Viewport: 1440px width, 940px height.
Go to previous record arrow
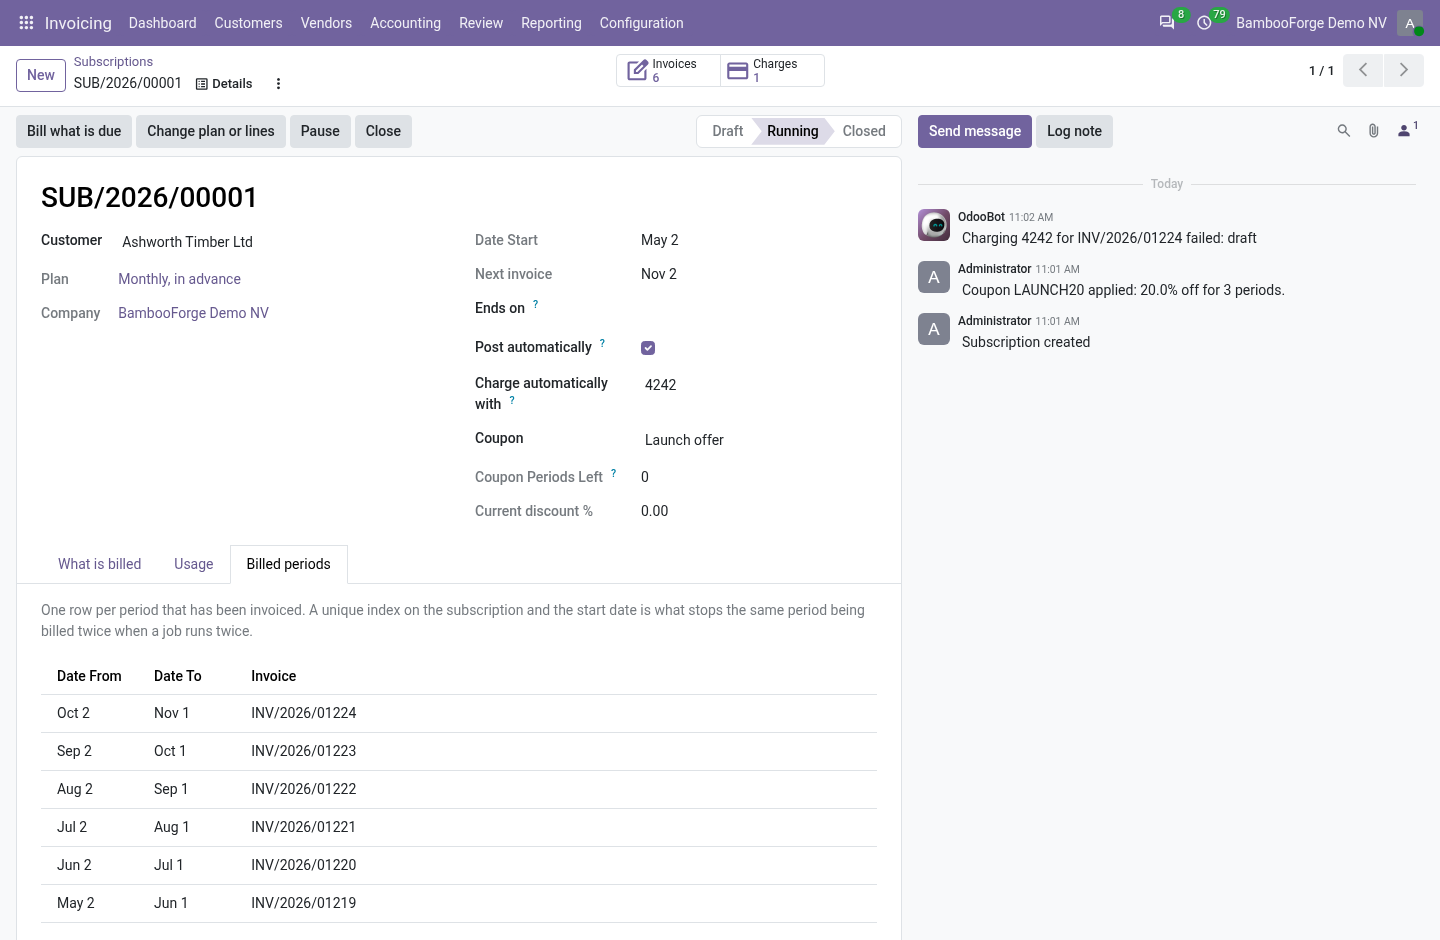[x=1363, y=70]
